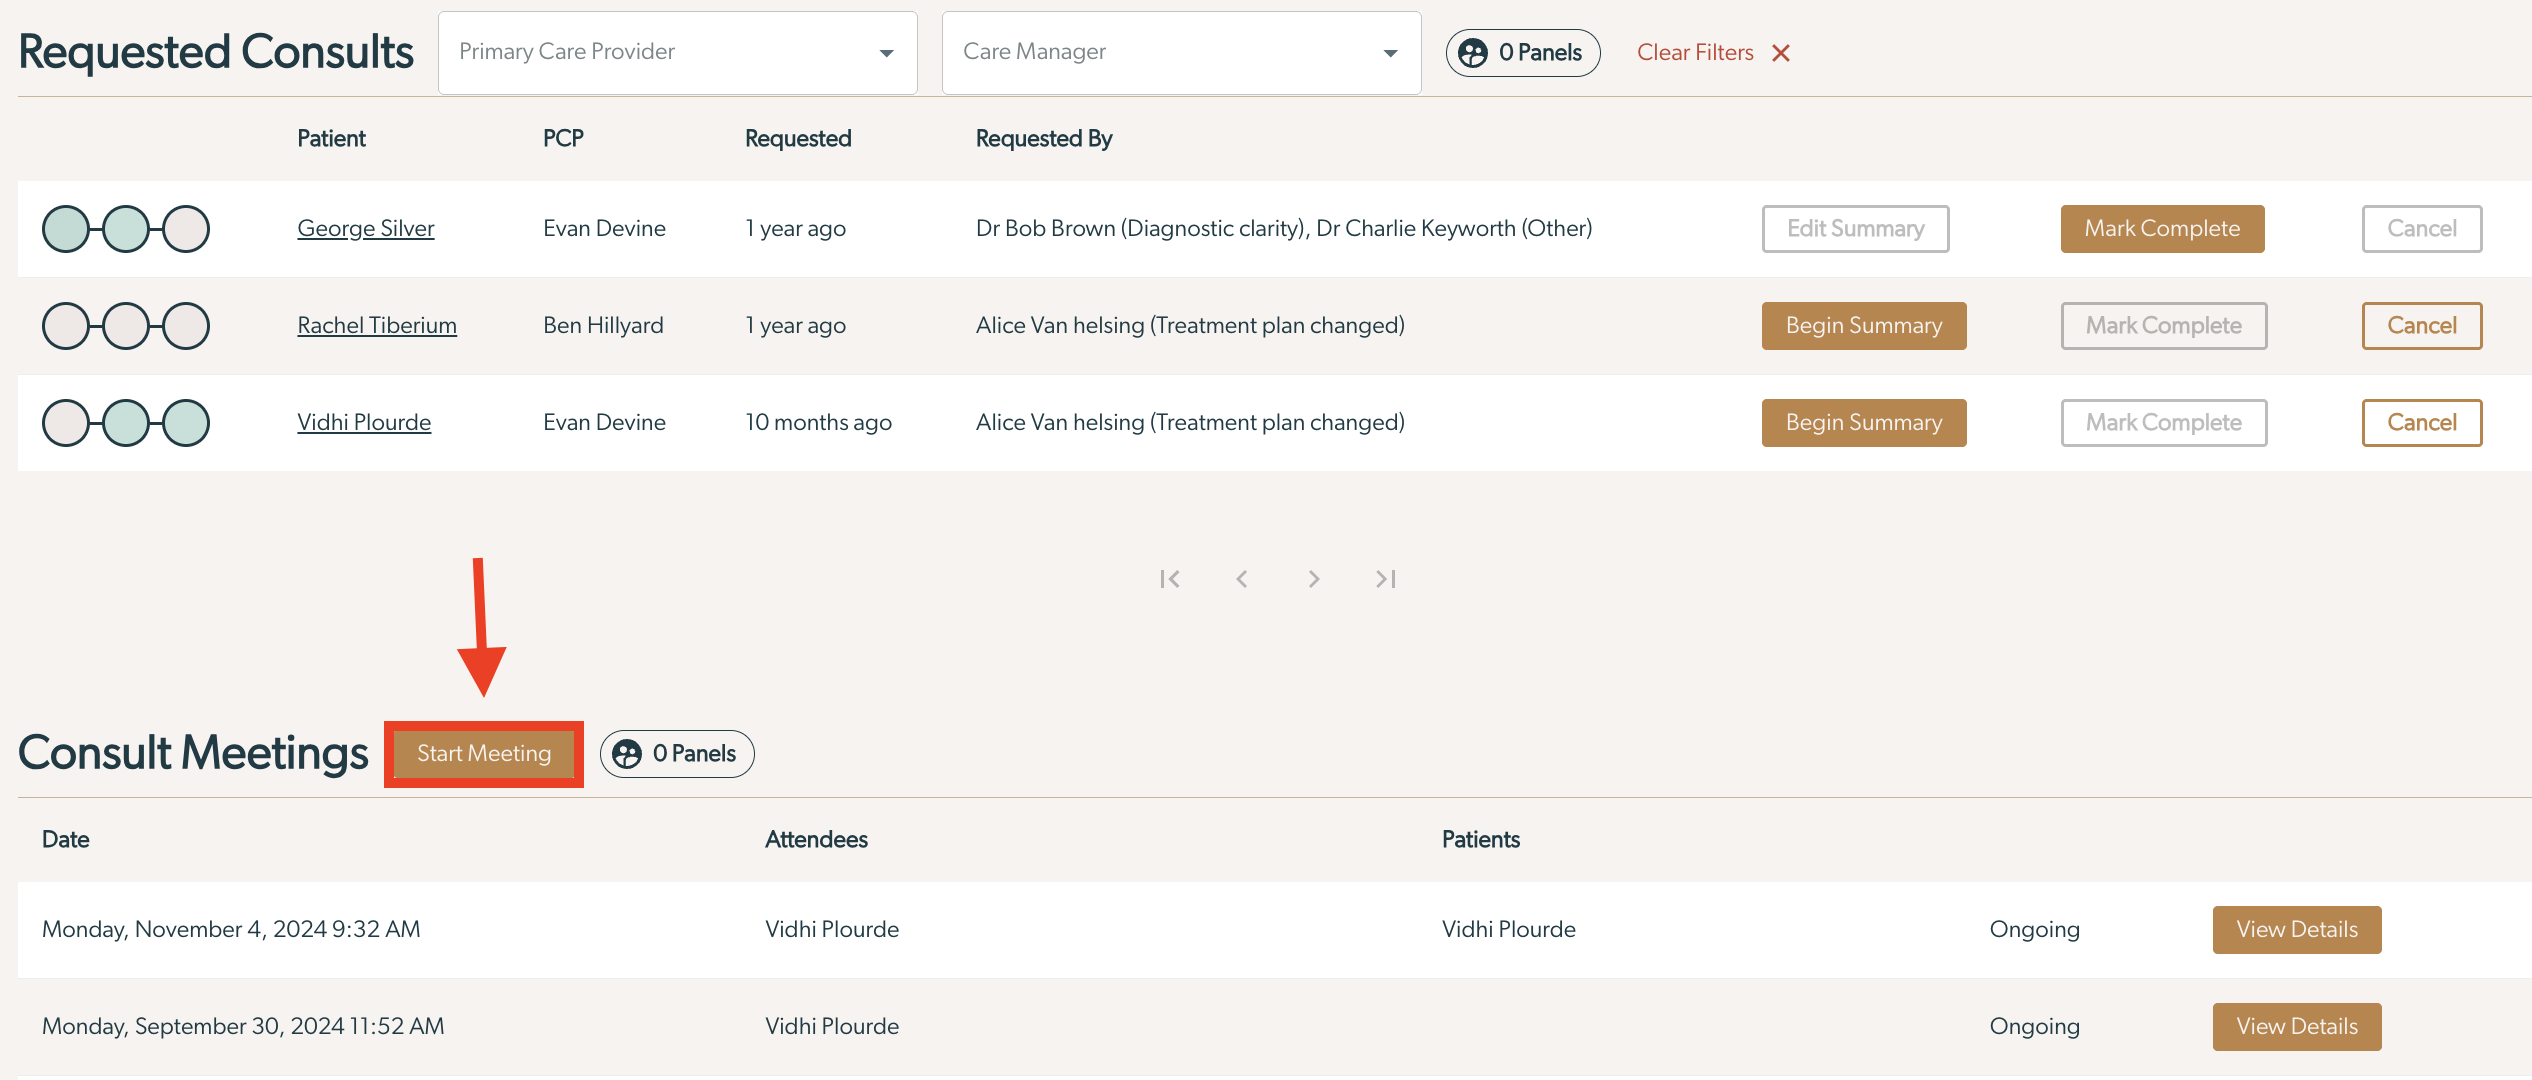Go to previous page of consults
This screenshot has height=1080, width=2532.
click(1242, 579)
